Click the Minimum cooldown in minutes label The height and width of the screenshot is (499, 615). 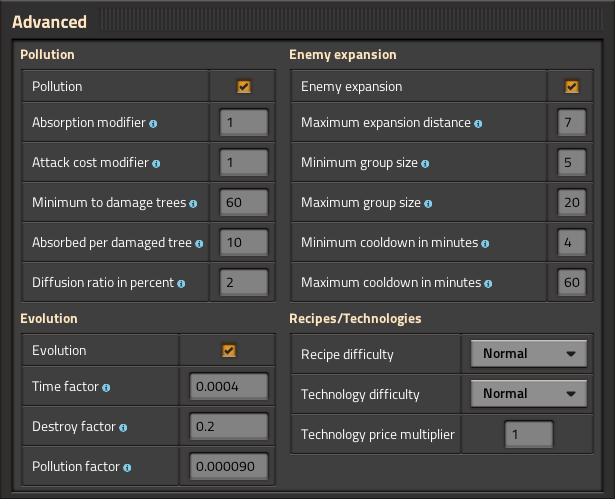(389, 243)
